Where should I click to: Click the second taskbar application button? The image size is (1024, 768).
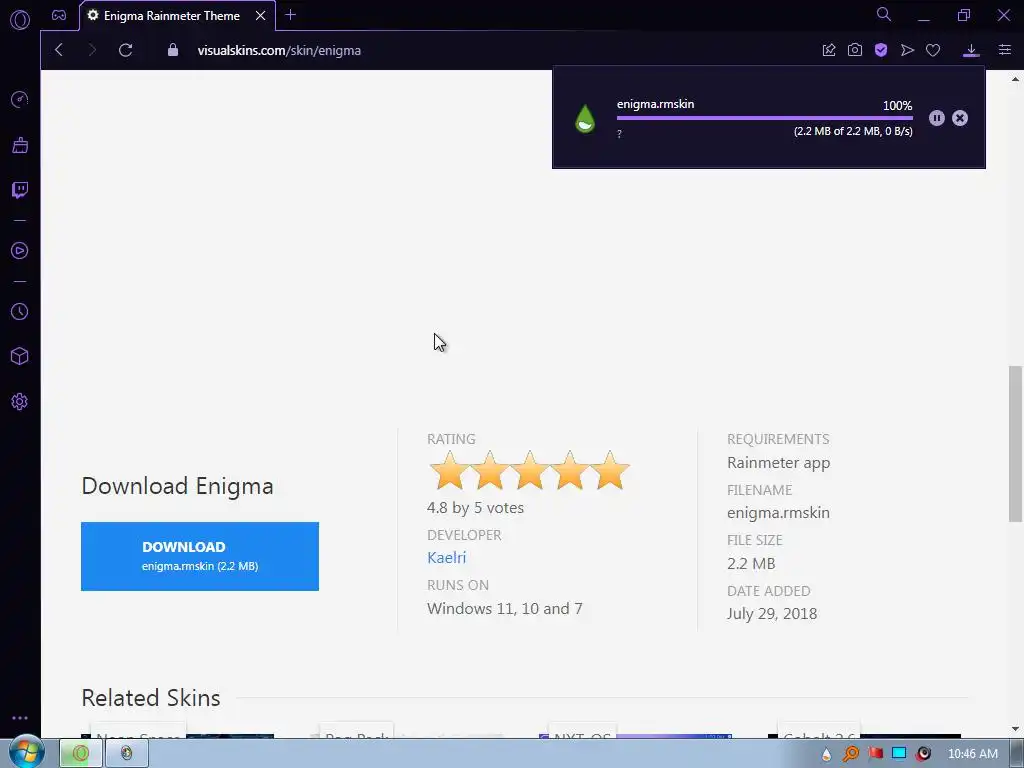click(126, 754)
